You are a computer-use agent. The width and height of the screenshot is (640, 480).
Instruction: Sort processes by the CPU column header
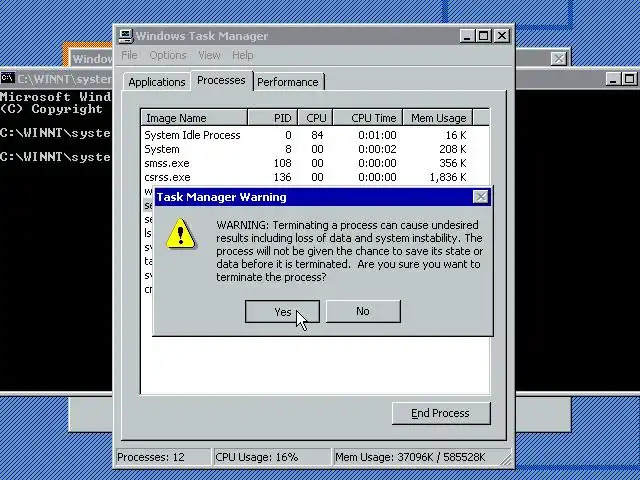tap(315, 118)
